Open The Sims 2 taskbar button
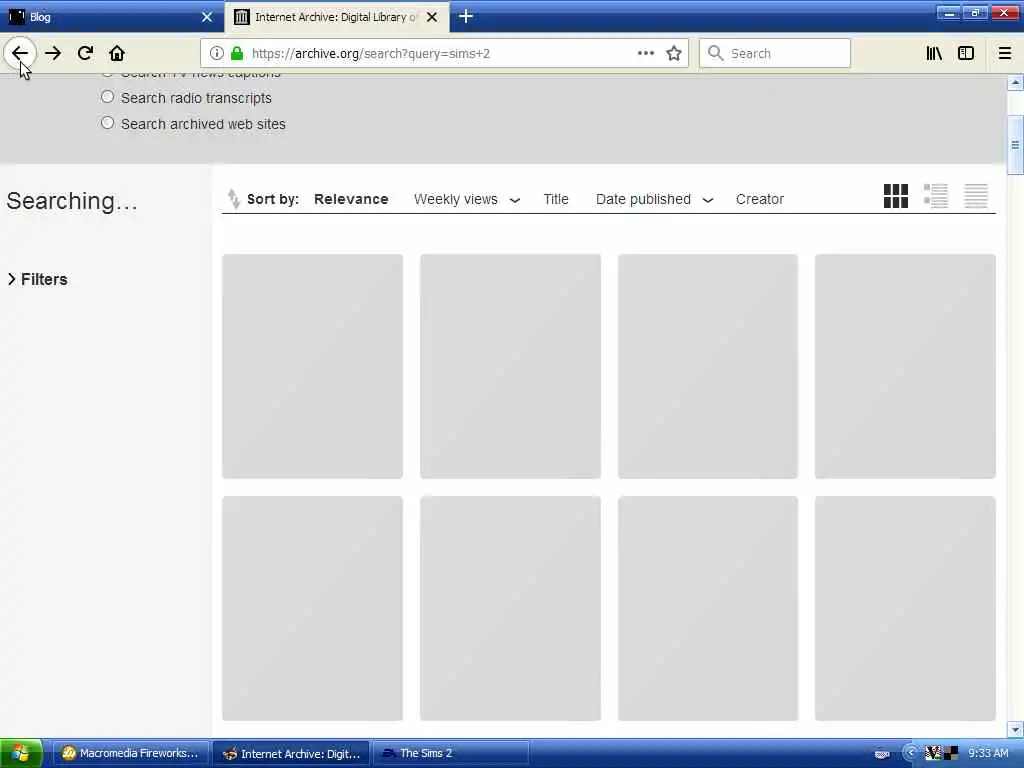 coord(451,753)
